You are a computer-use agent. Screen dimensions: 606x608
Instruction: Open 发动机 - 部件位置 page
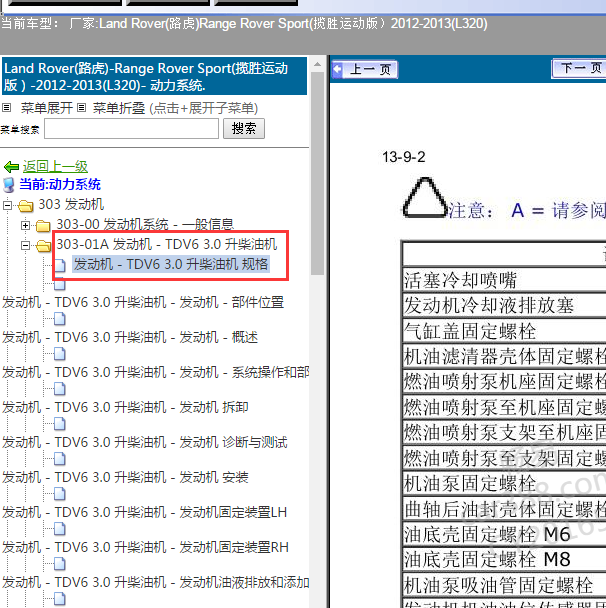[143, 302]
